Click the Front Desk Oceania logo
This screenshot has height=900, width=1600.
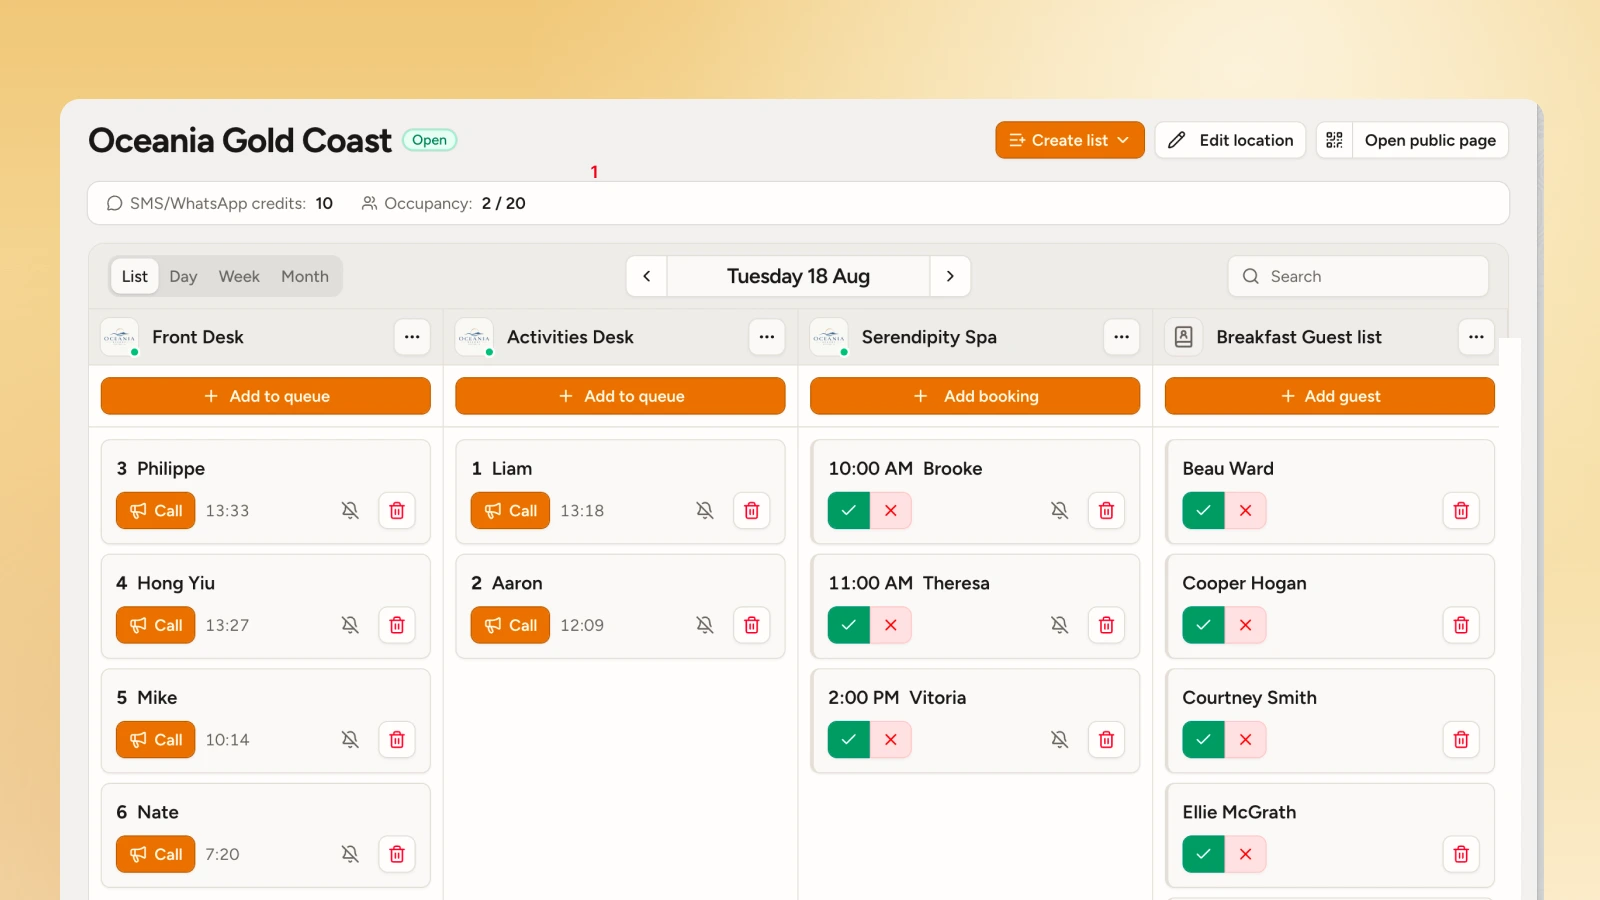(119, 338)
